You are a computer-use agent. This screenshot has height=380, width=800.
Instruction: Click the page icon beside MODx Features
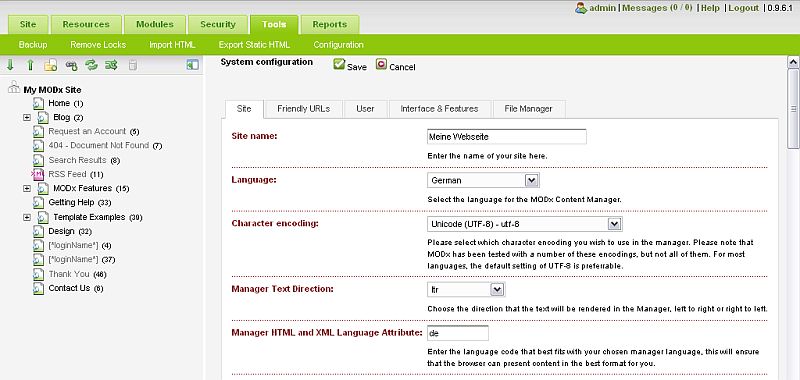click(43, 189)
